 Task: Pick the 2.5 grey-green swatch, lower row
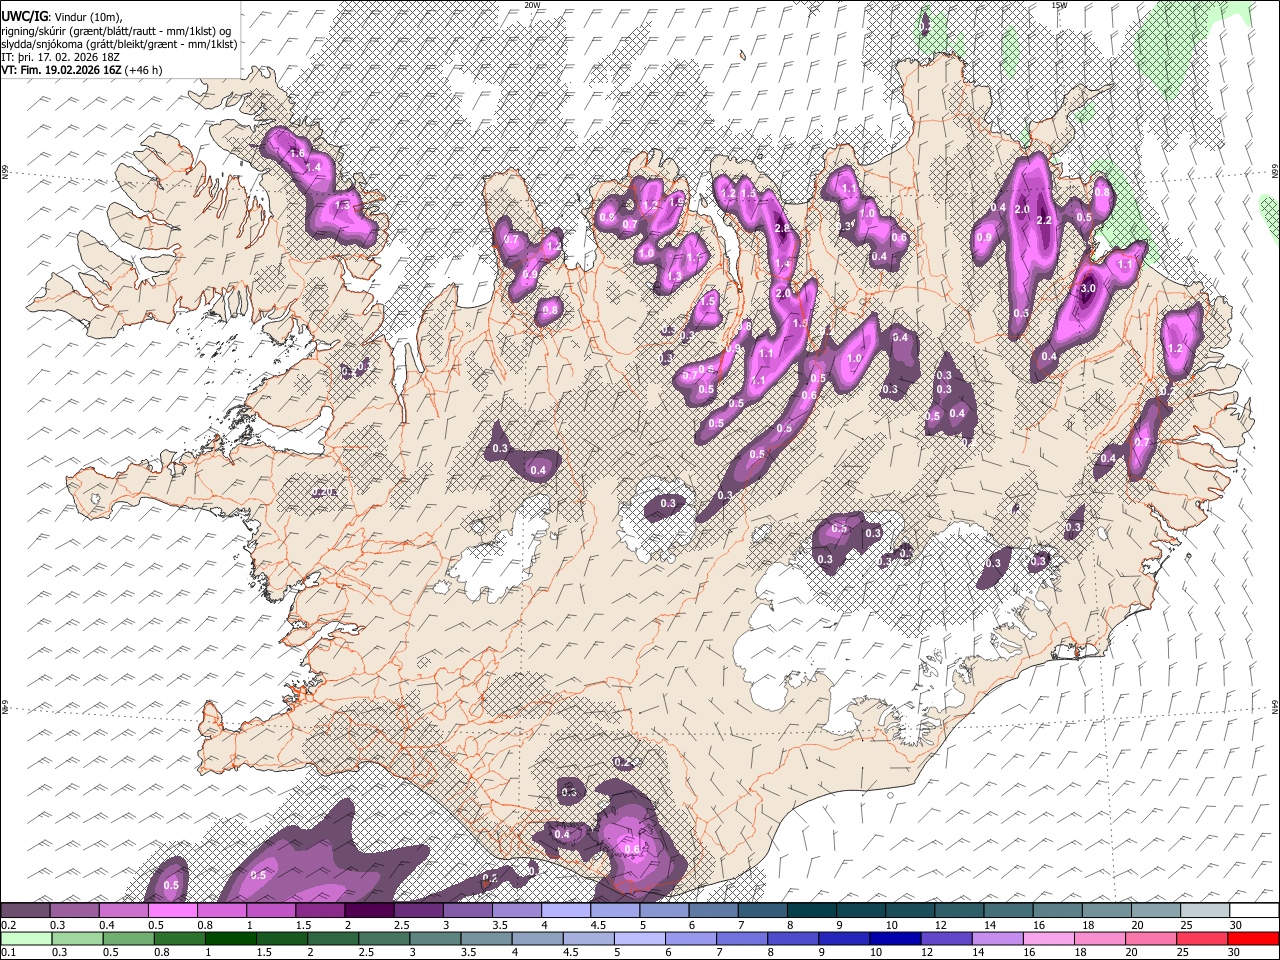(x=384, y=938)
